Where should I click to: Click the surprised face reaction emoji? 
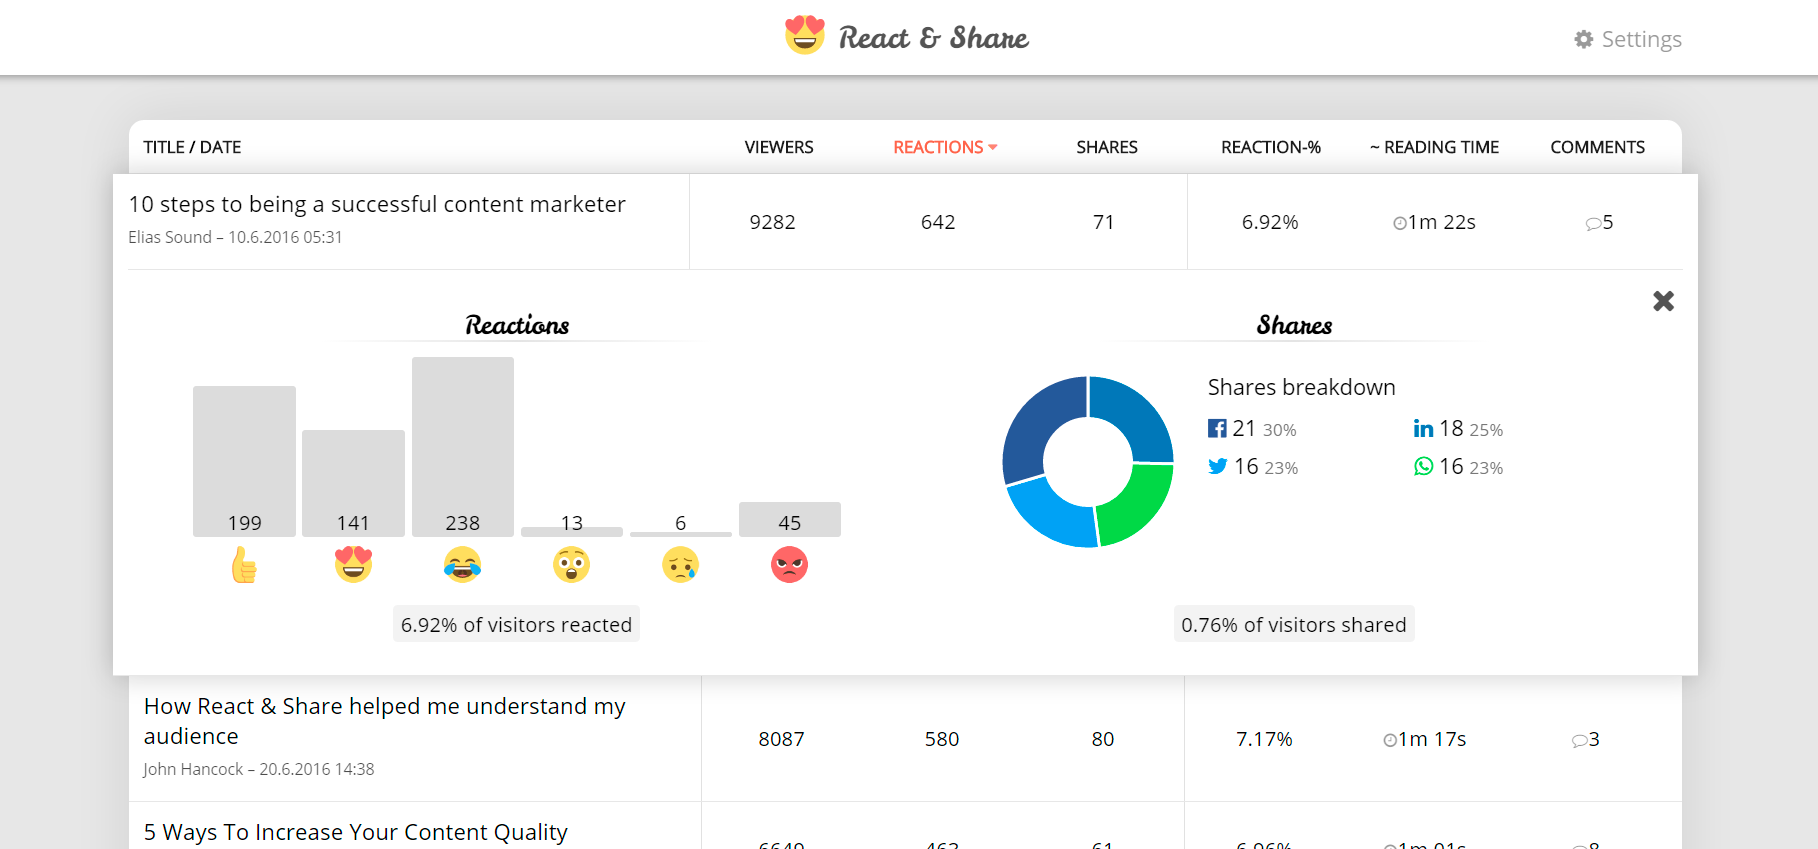pyautogui.click(x=571, y=565)
